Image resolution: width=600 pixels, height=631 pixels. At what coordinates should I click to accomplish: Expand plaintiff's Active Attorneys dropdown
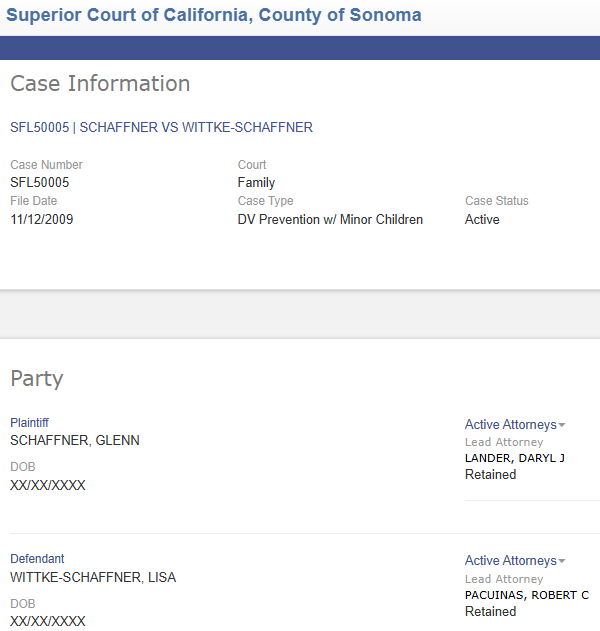pos(515,425)
